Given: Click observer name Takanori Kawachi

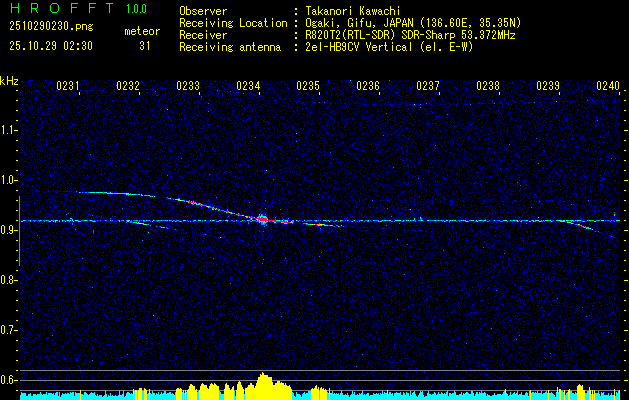Looking at the screenshot, I should click(353, 11).
